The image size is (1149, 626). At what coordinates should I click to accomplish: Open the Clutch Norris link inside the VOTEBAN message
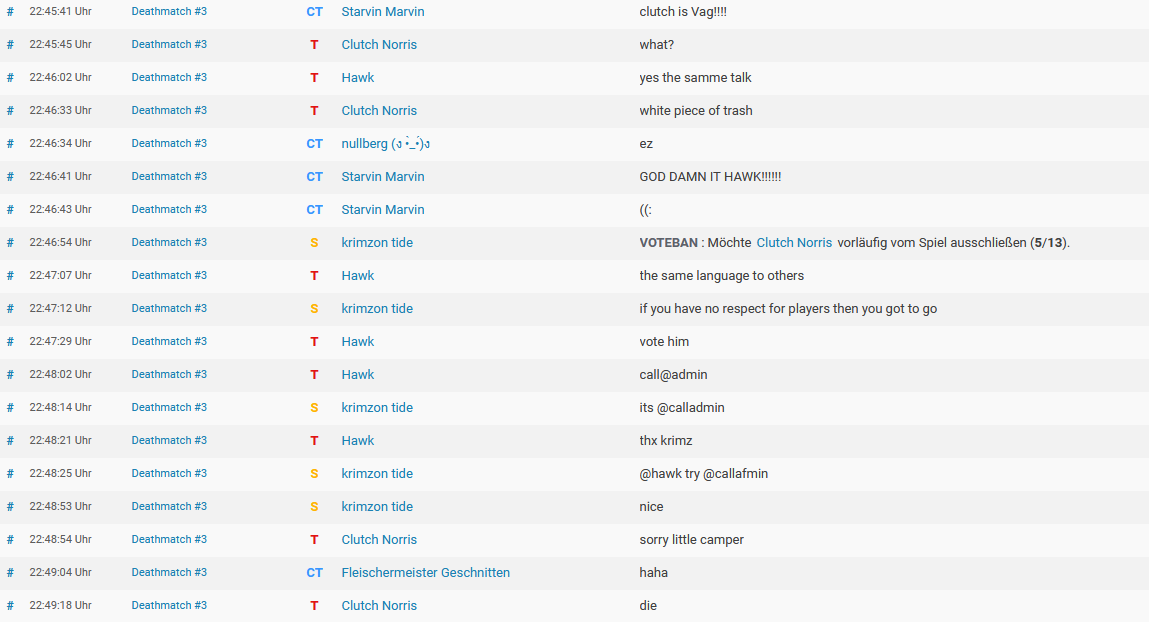tap(794, 243)
